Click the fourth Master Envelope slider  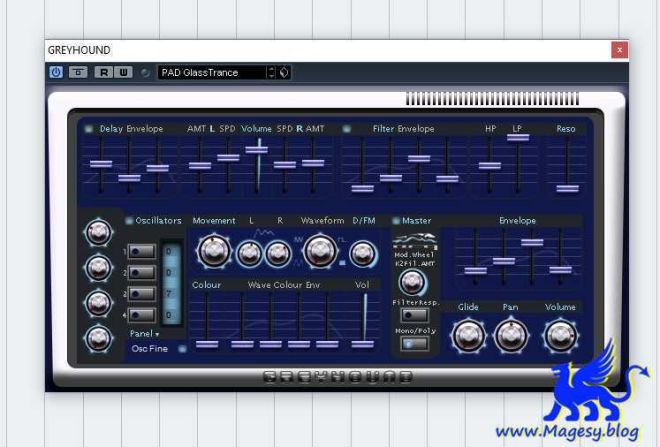tap(561, 269)
